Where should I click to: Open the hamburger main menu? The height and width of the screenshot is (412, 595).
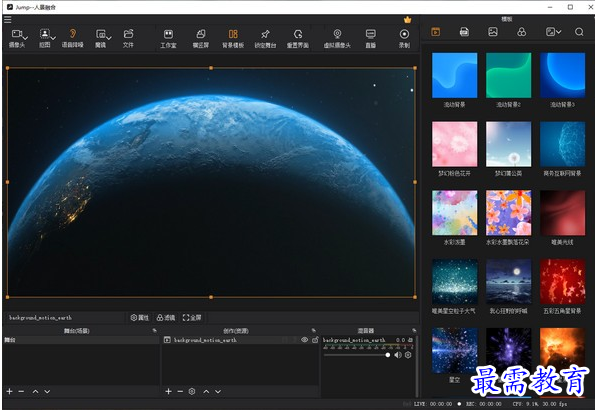click(8, 19)
